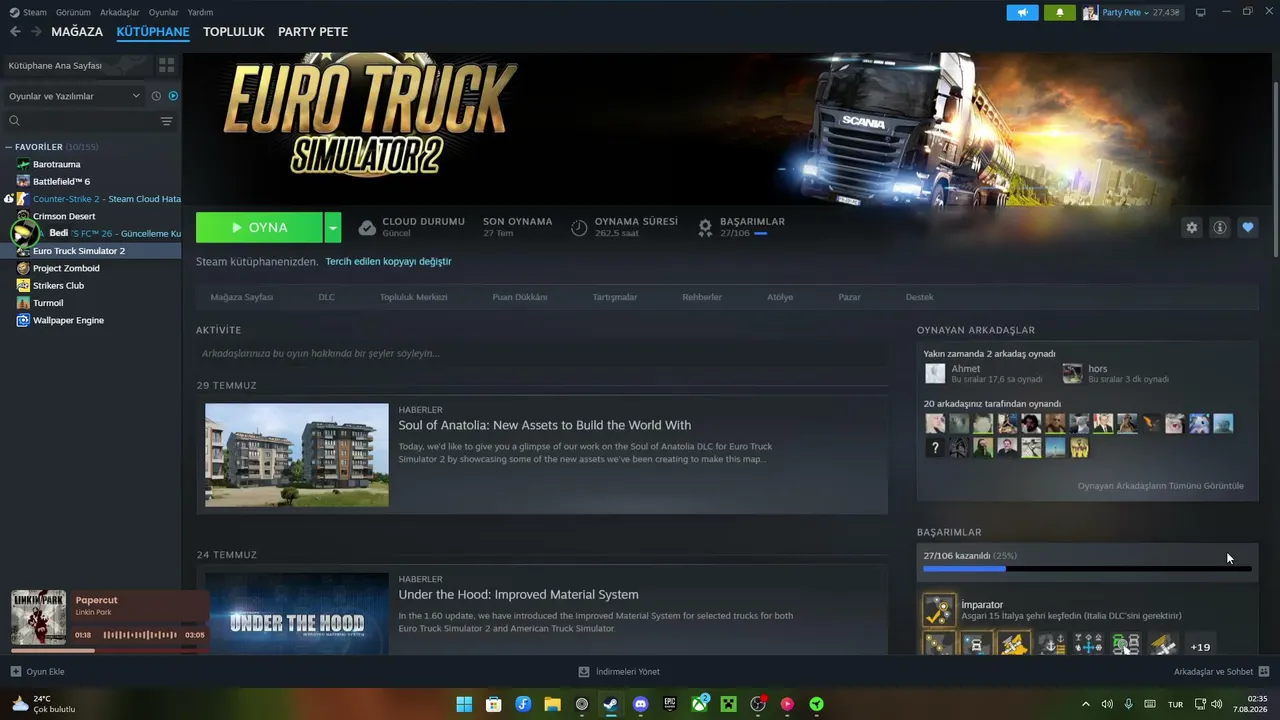This screenshot has height=720, width=1280.
Task: Open the advanced filter options icon
Action: [166, 121]
